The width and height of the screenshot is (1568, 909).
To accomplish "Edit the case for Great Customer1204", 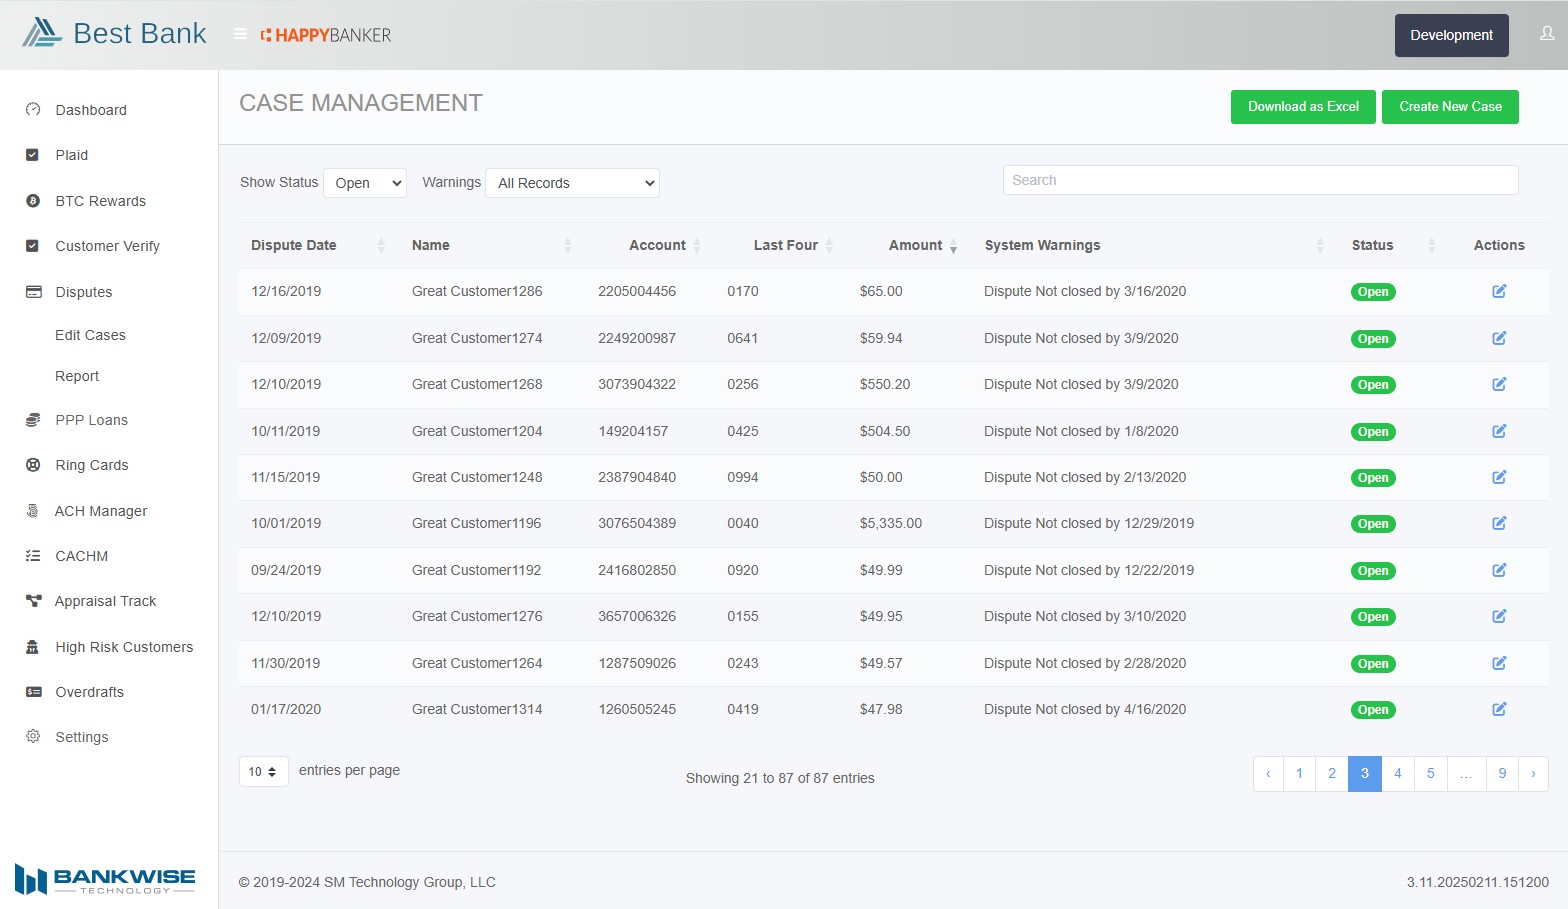I will [1499, 431].
